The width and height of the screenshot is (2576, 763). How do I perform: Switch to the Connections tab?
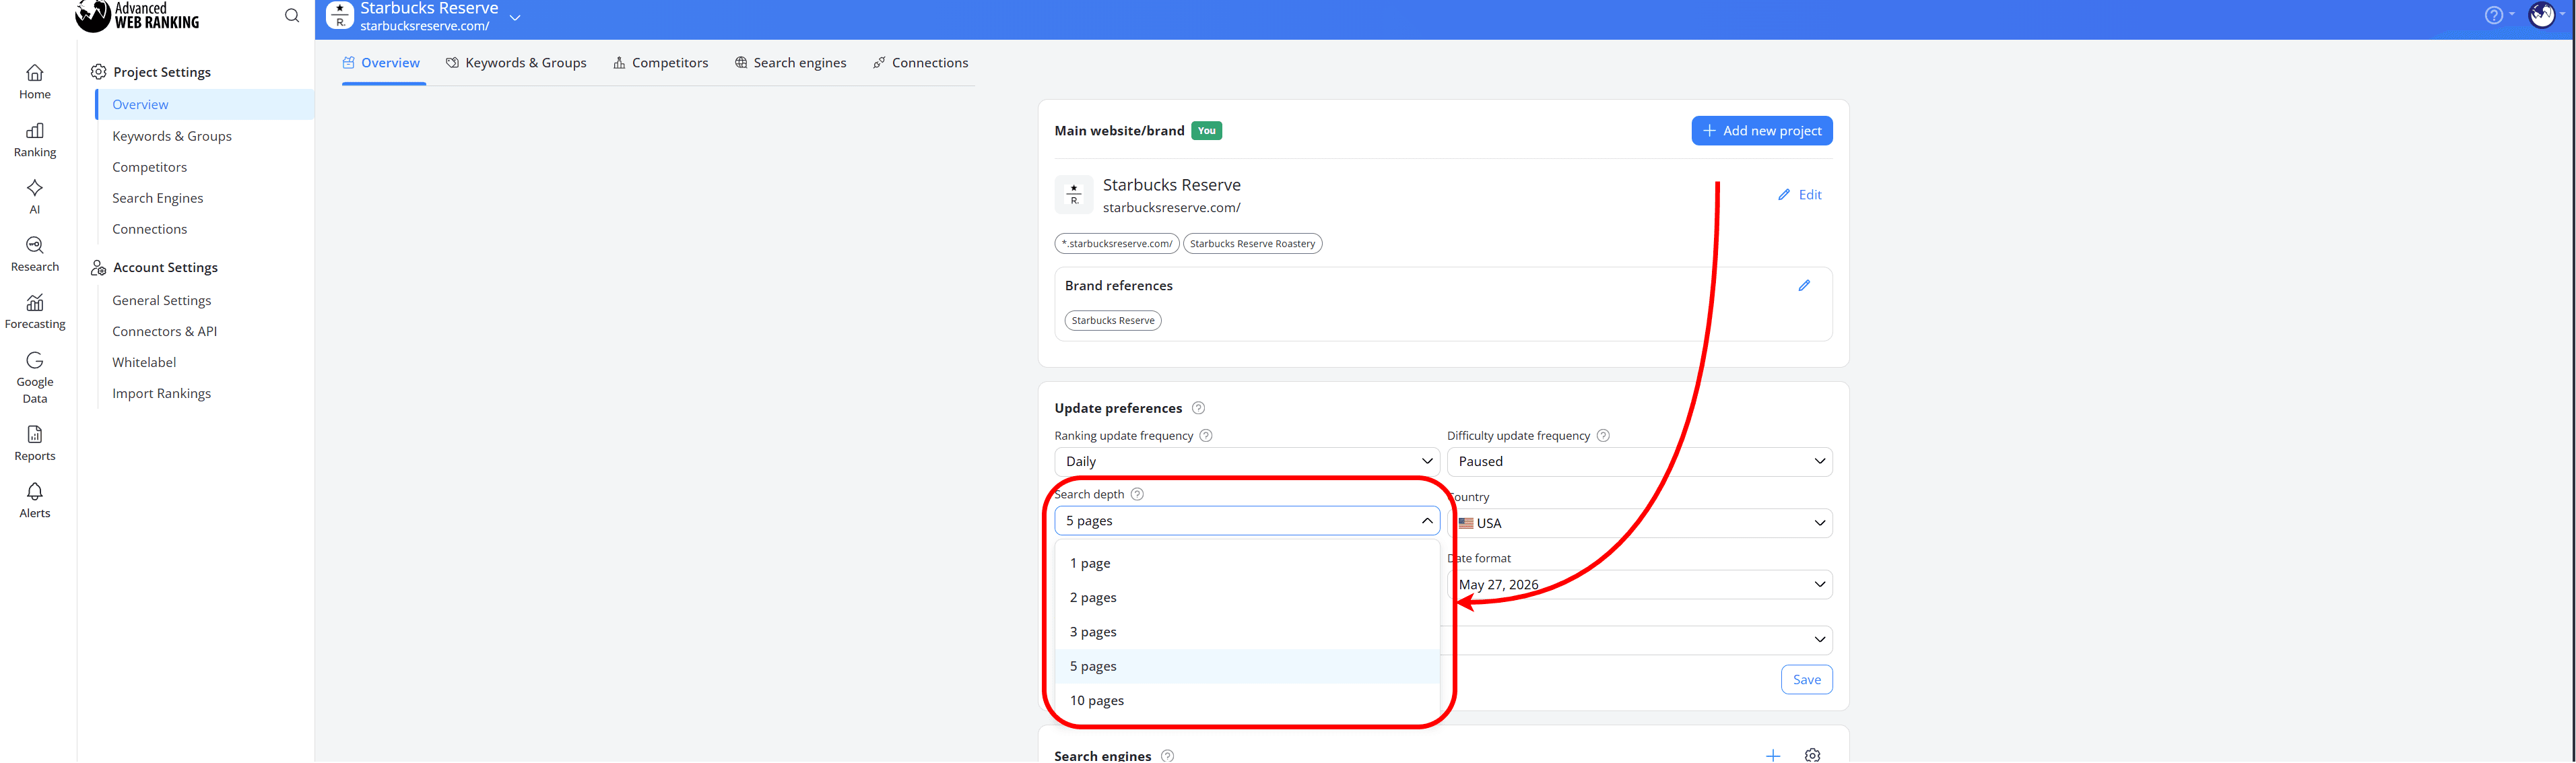921,63
